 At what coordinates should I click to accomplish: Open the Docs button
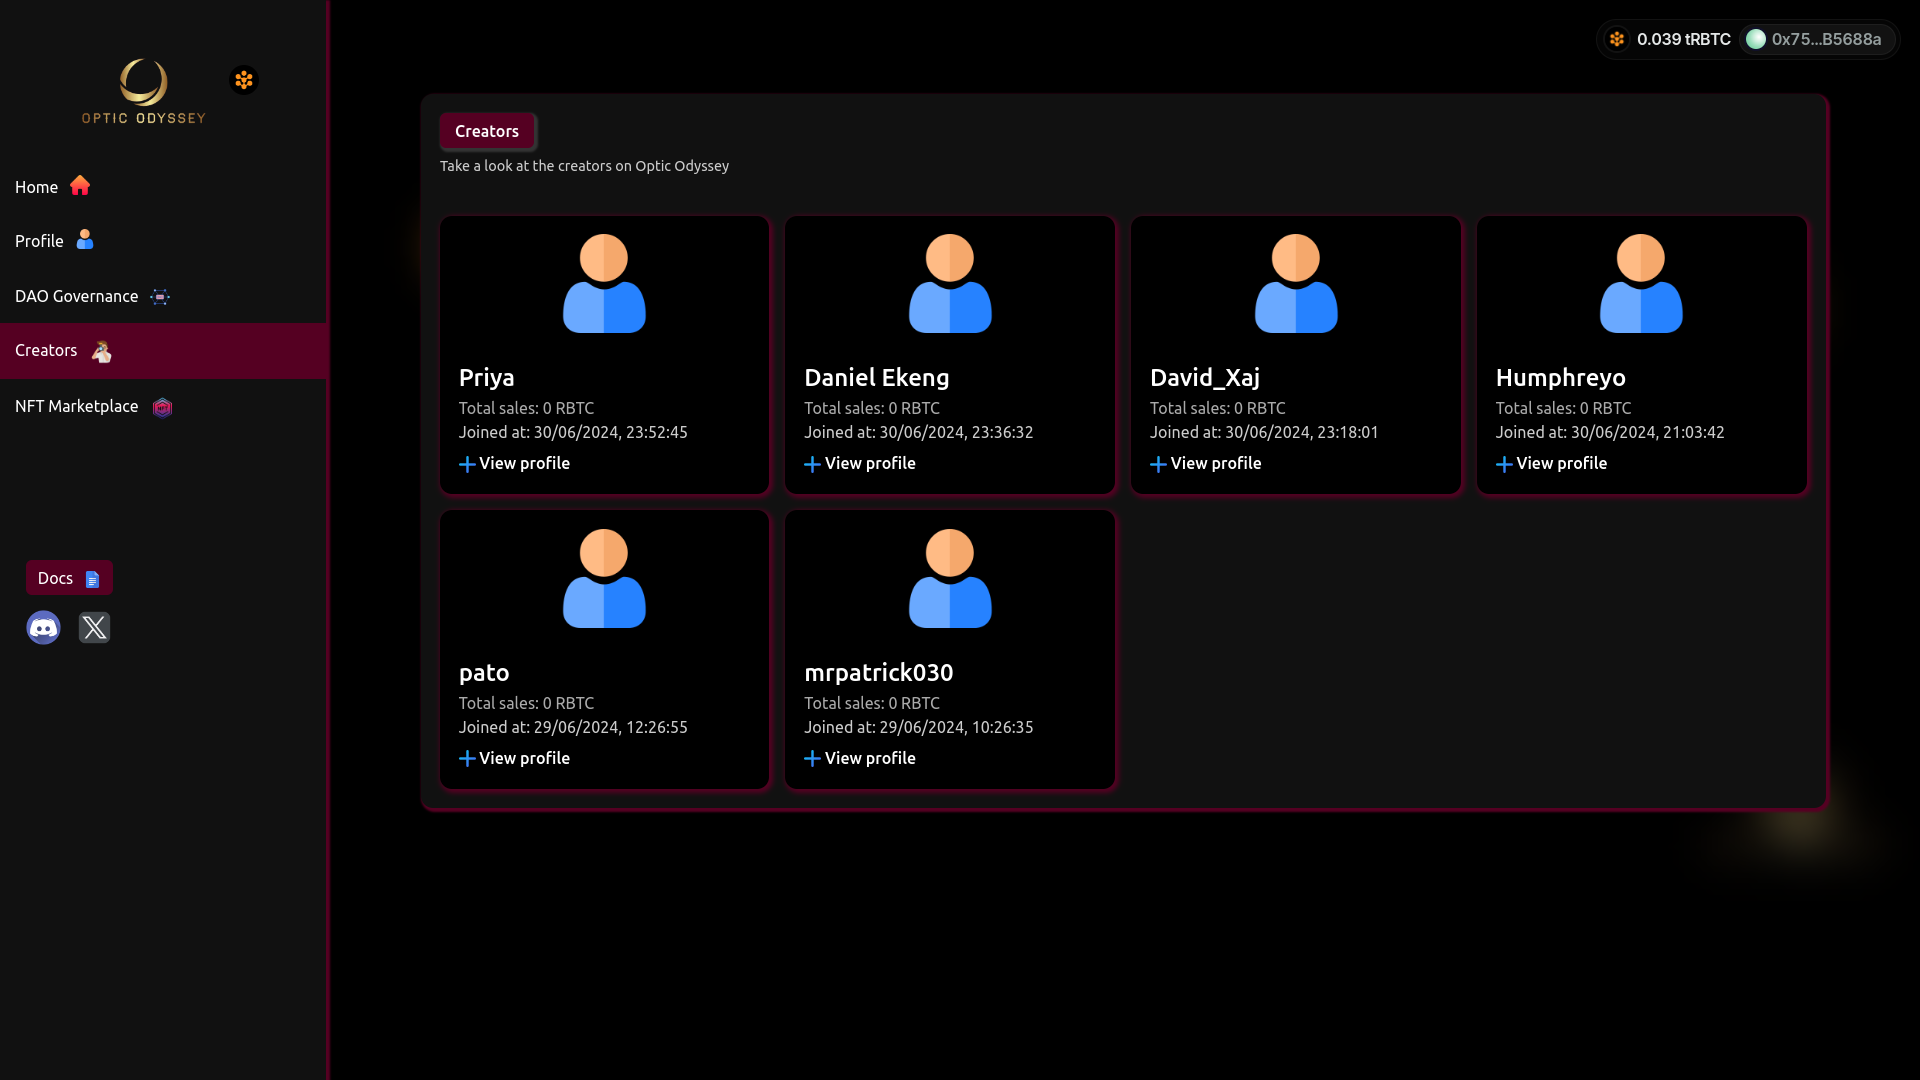click(x=69, y=578)
